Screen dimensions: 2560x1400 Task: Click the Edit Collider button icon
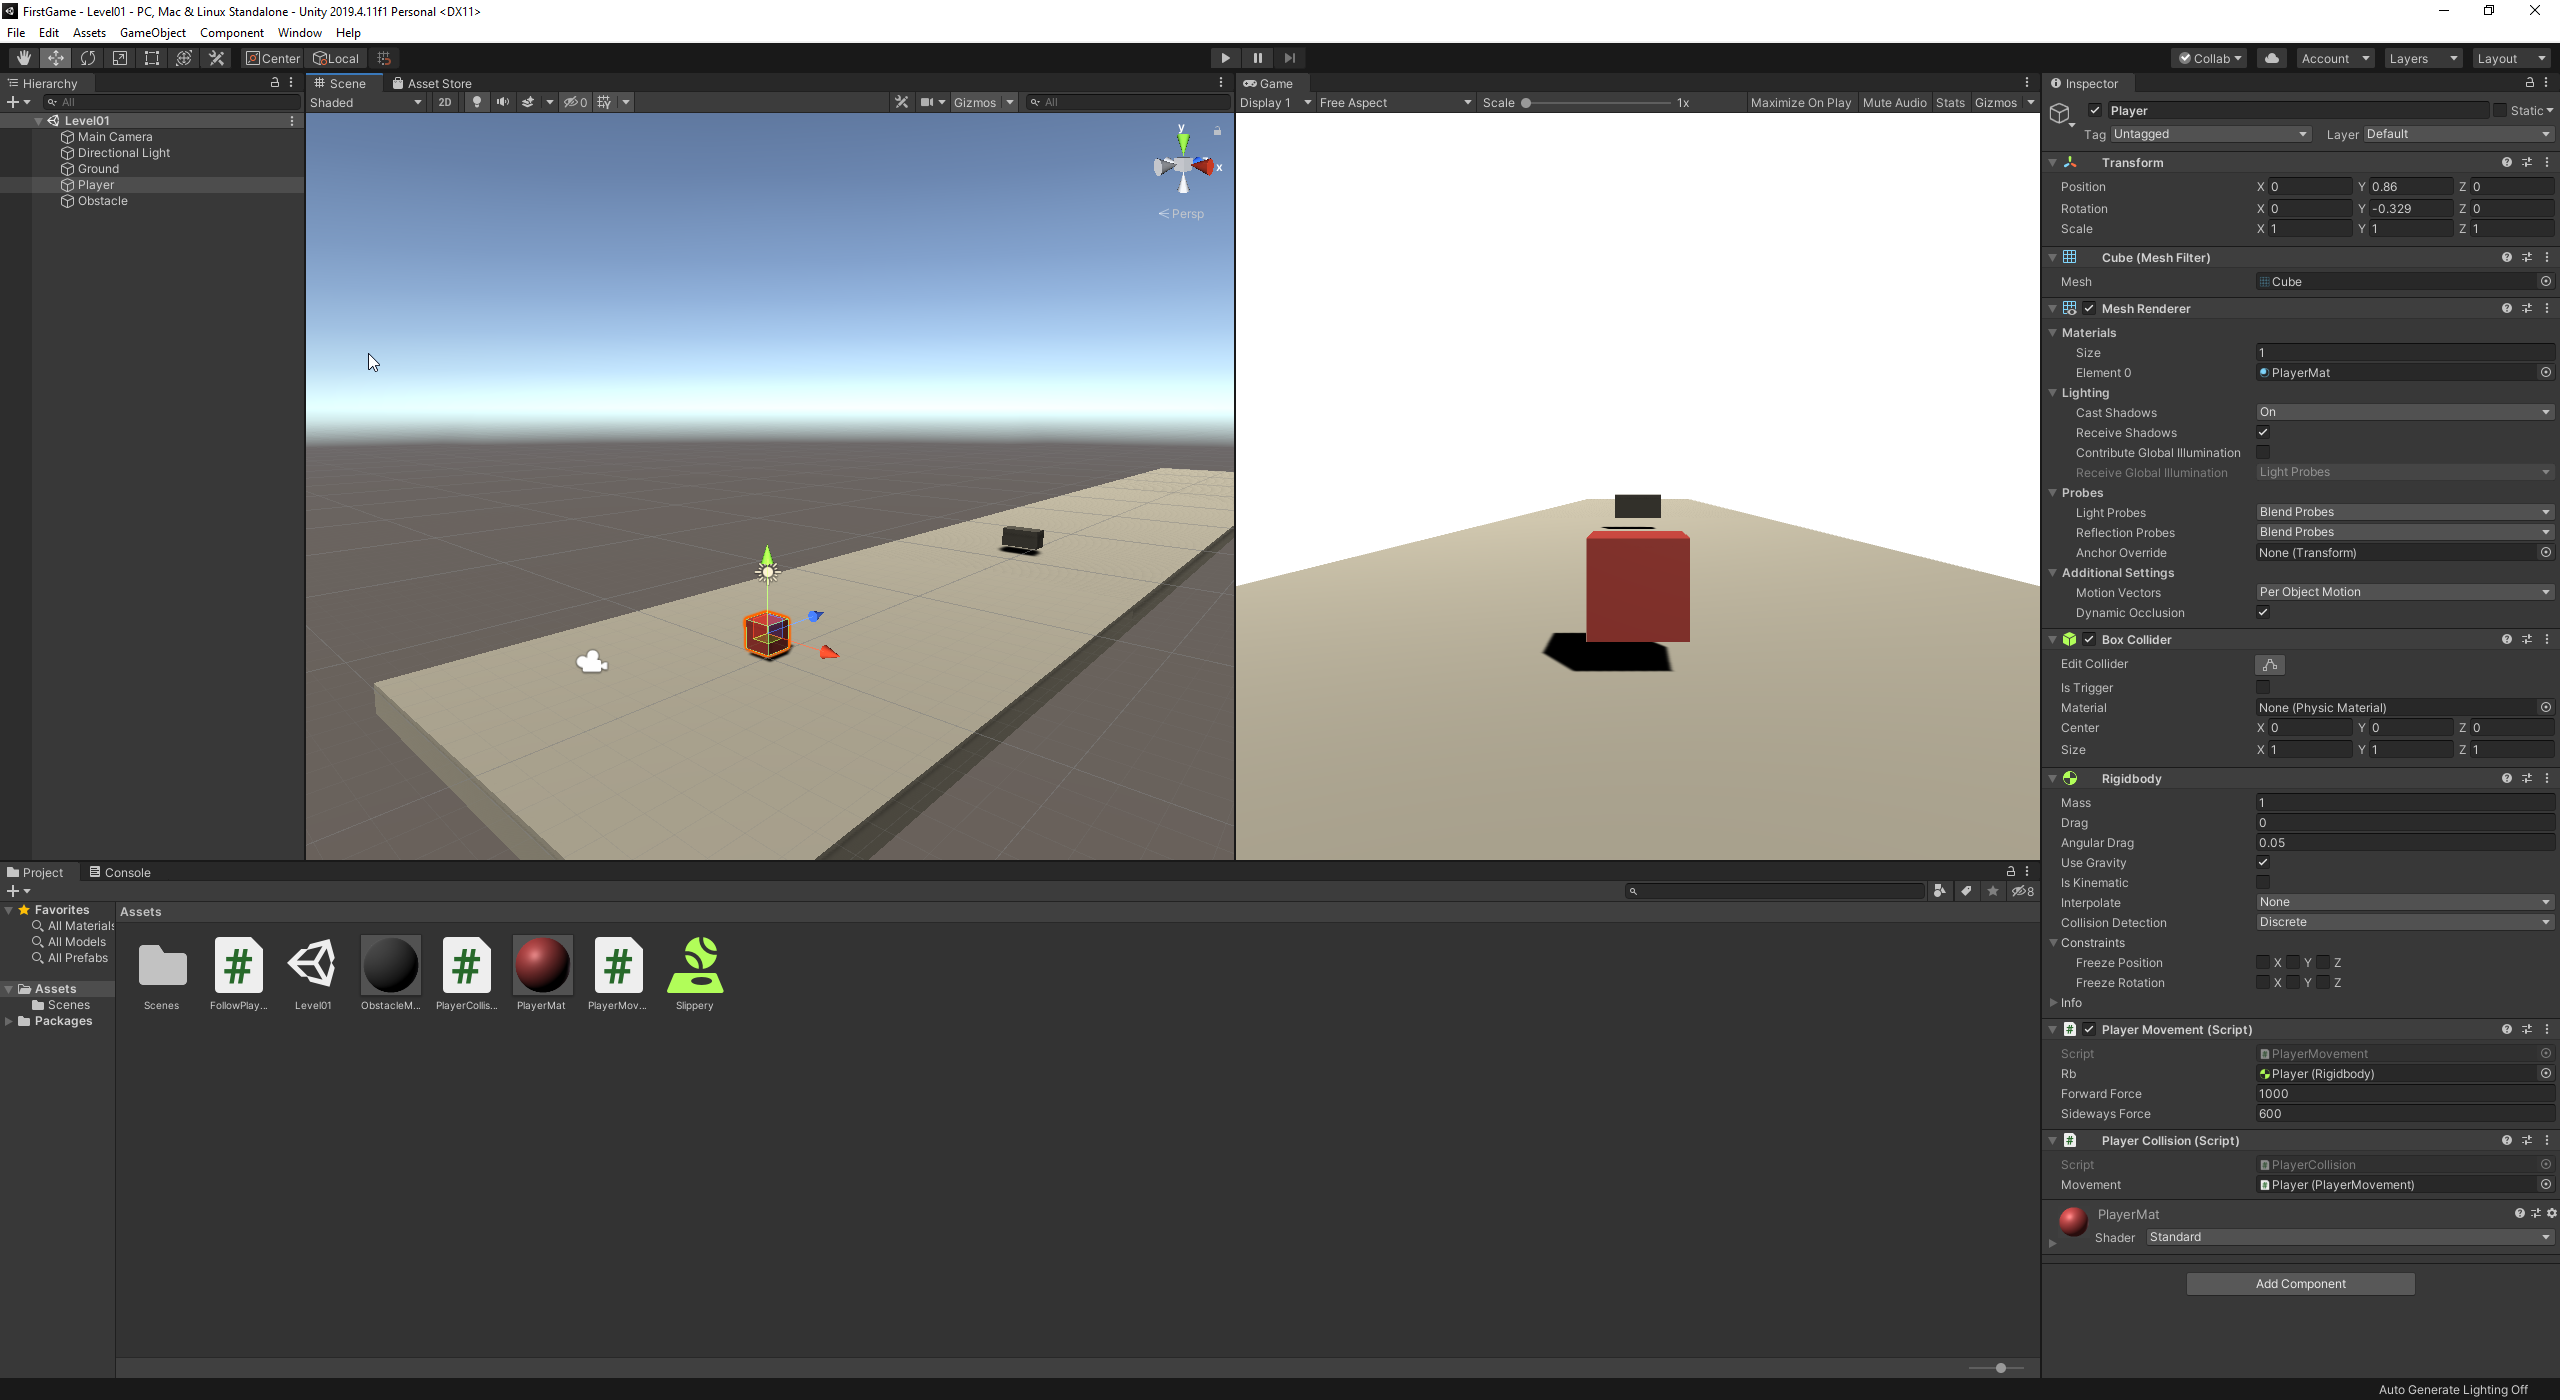[x=2270, y=665]
